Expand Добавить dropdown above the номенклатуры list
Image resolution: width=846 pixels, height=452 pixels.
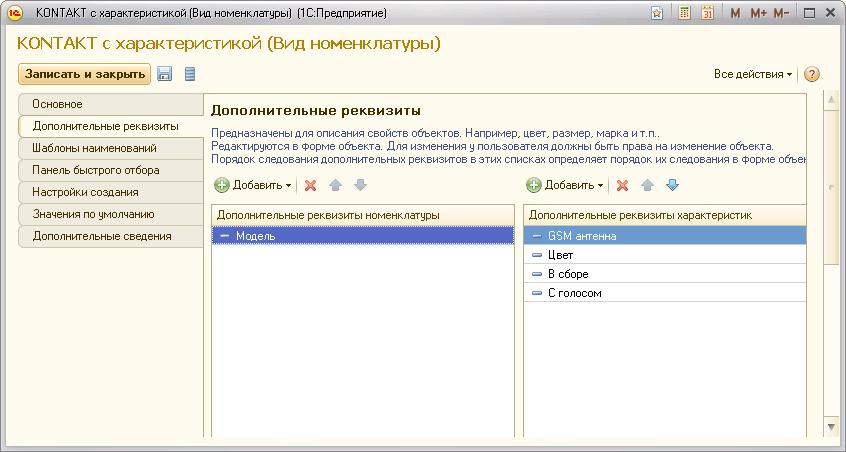tap(254, 185)
